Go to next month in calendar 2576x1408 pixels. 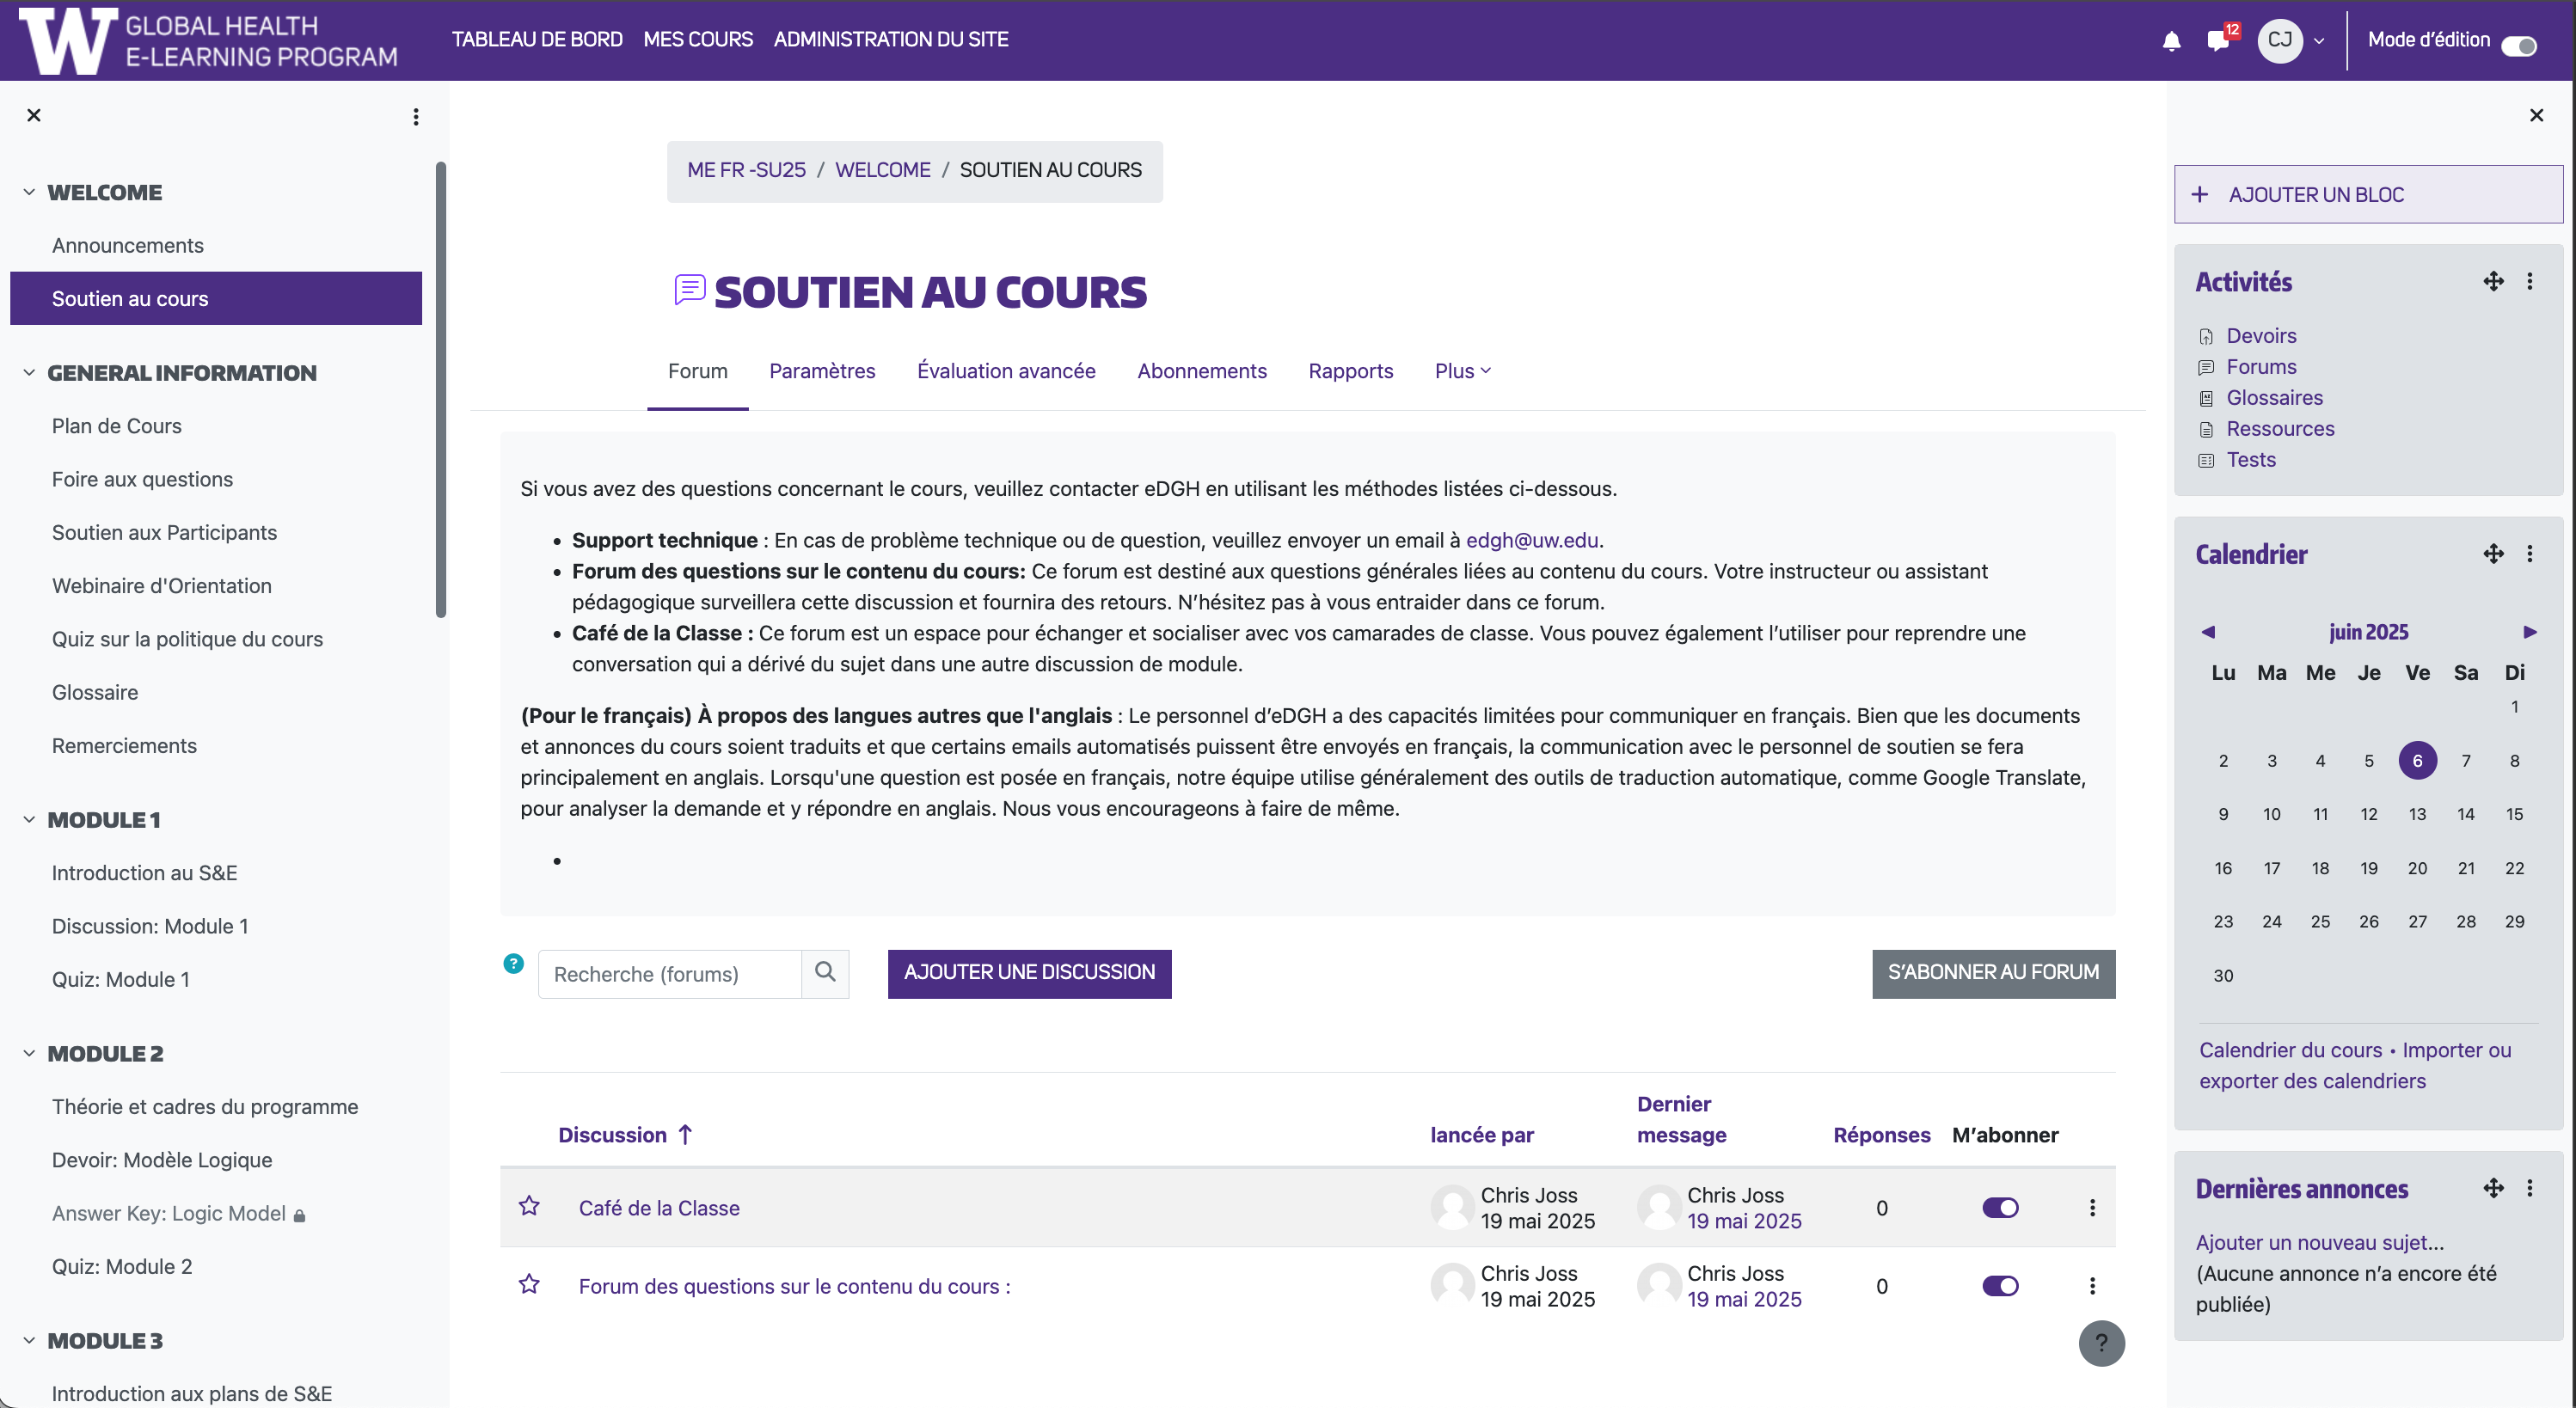tap(2529, 632)
